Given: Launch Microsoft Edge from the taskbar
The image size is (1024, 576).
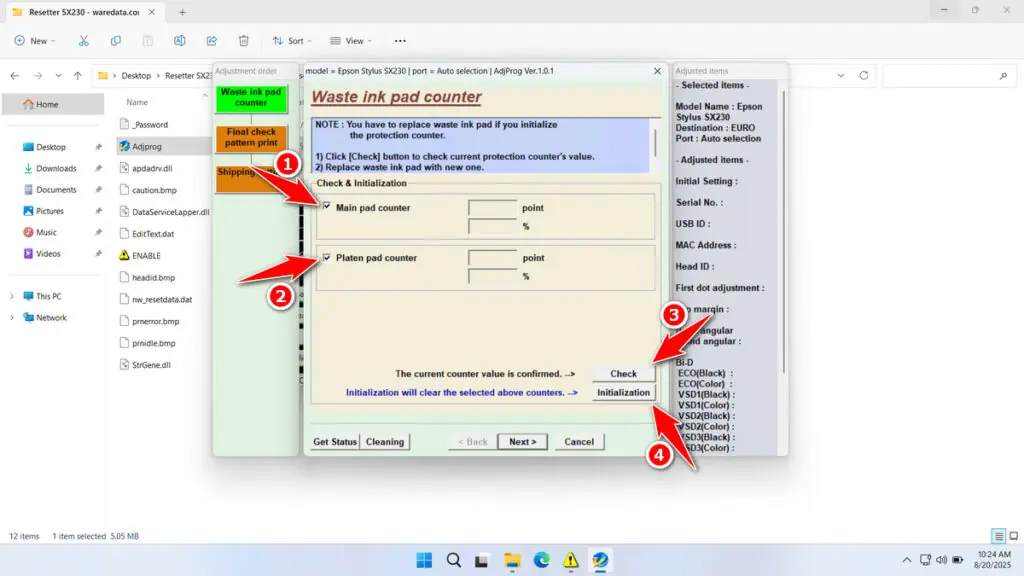Looking at the screenshot, I should pyautogui.click(x=542, y=560).
